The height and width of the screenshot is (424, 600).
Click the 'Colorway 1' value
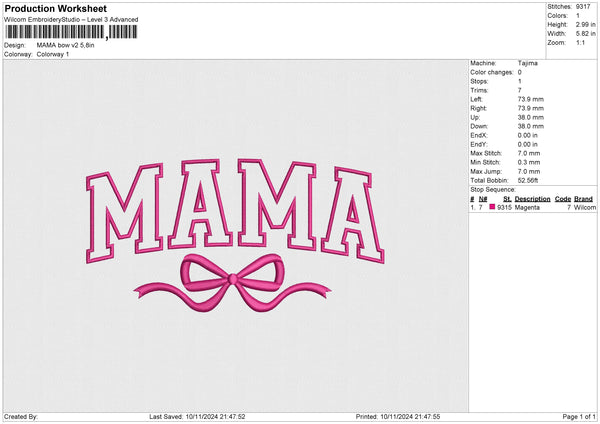53,54
